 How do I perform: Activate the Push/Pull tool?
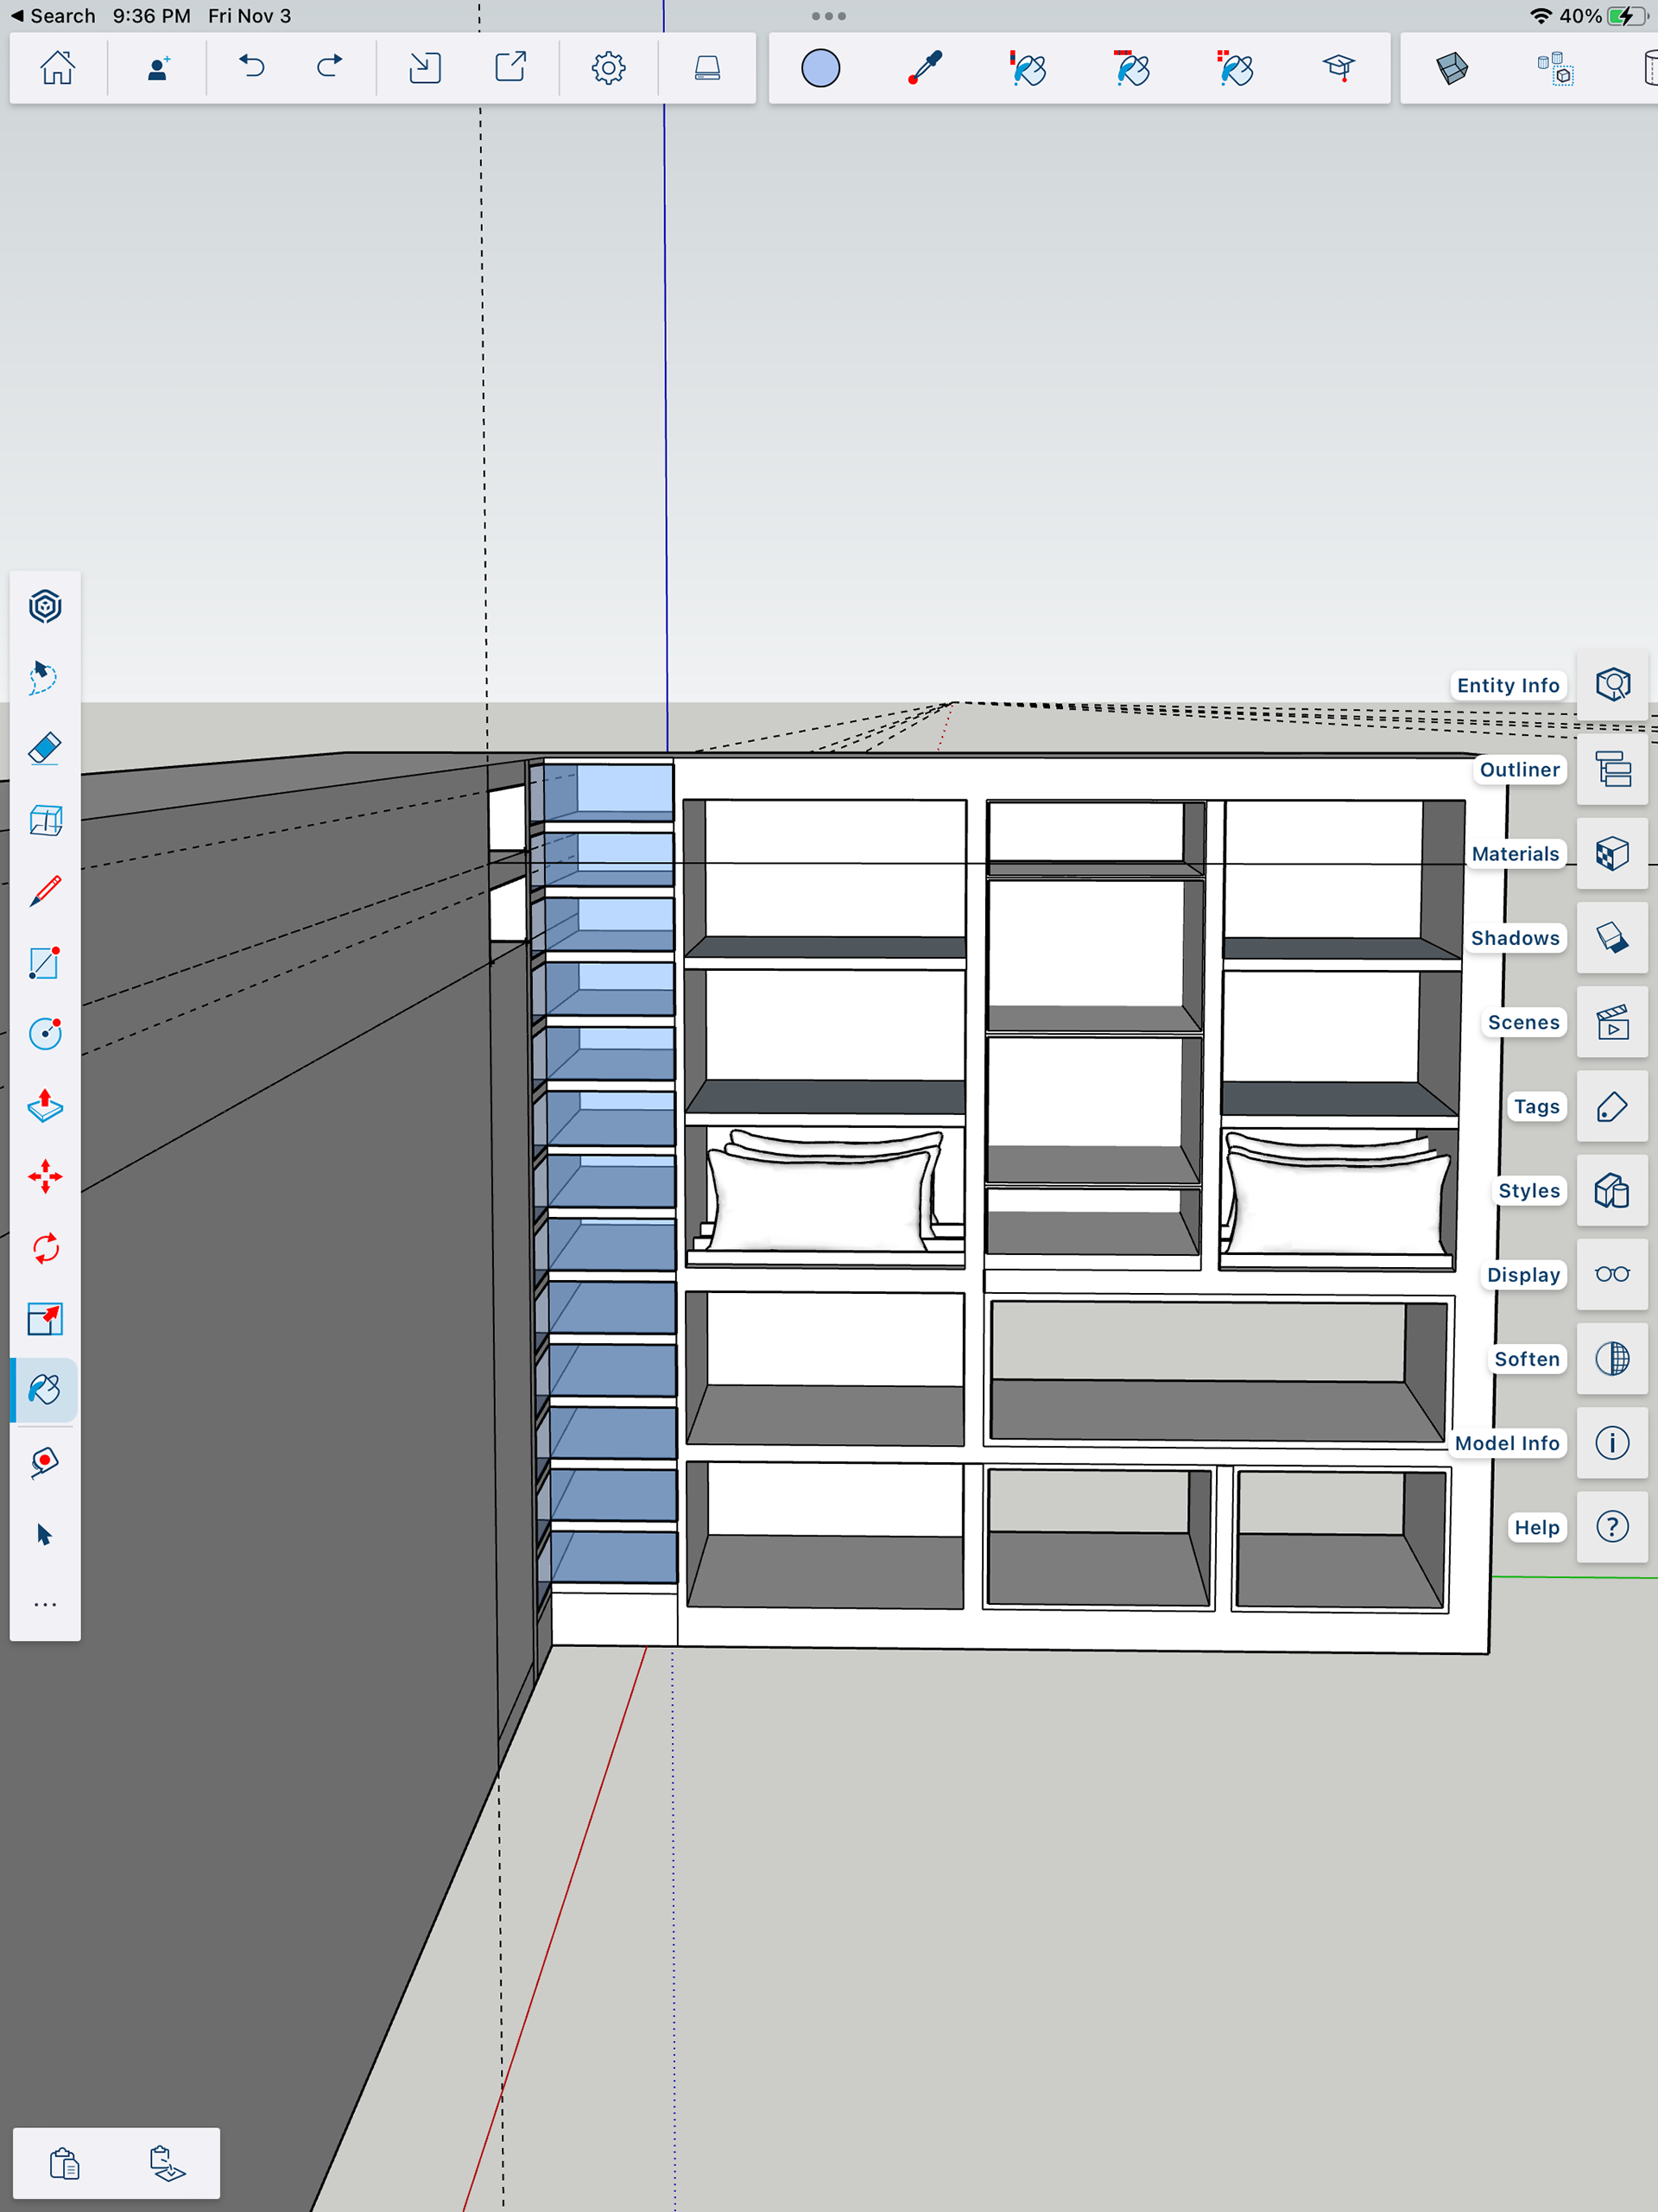[x=45, y=1106]
